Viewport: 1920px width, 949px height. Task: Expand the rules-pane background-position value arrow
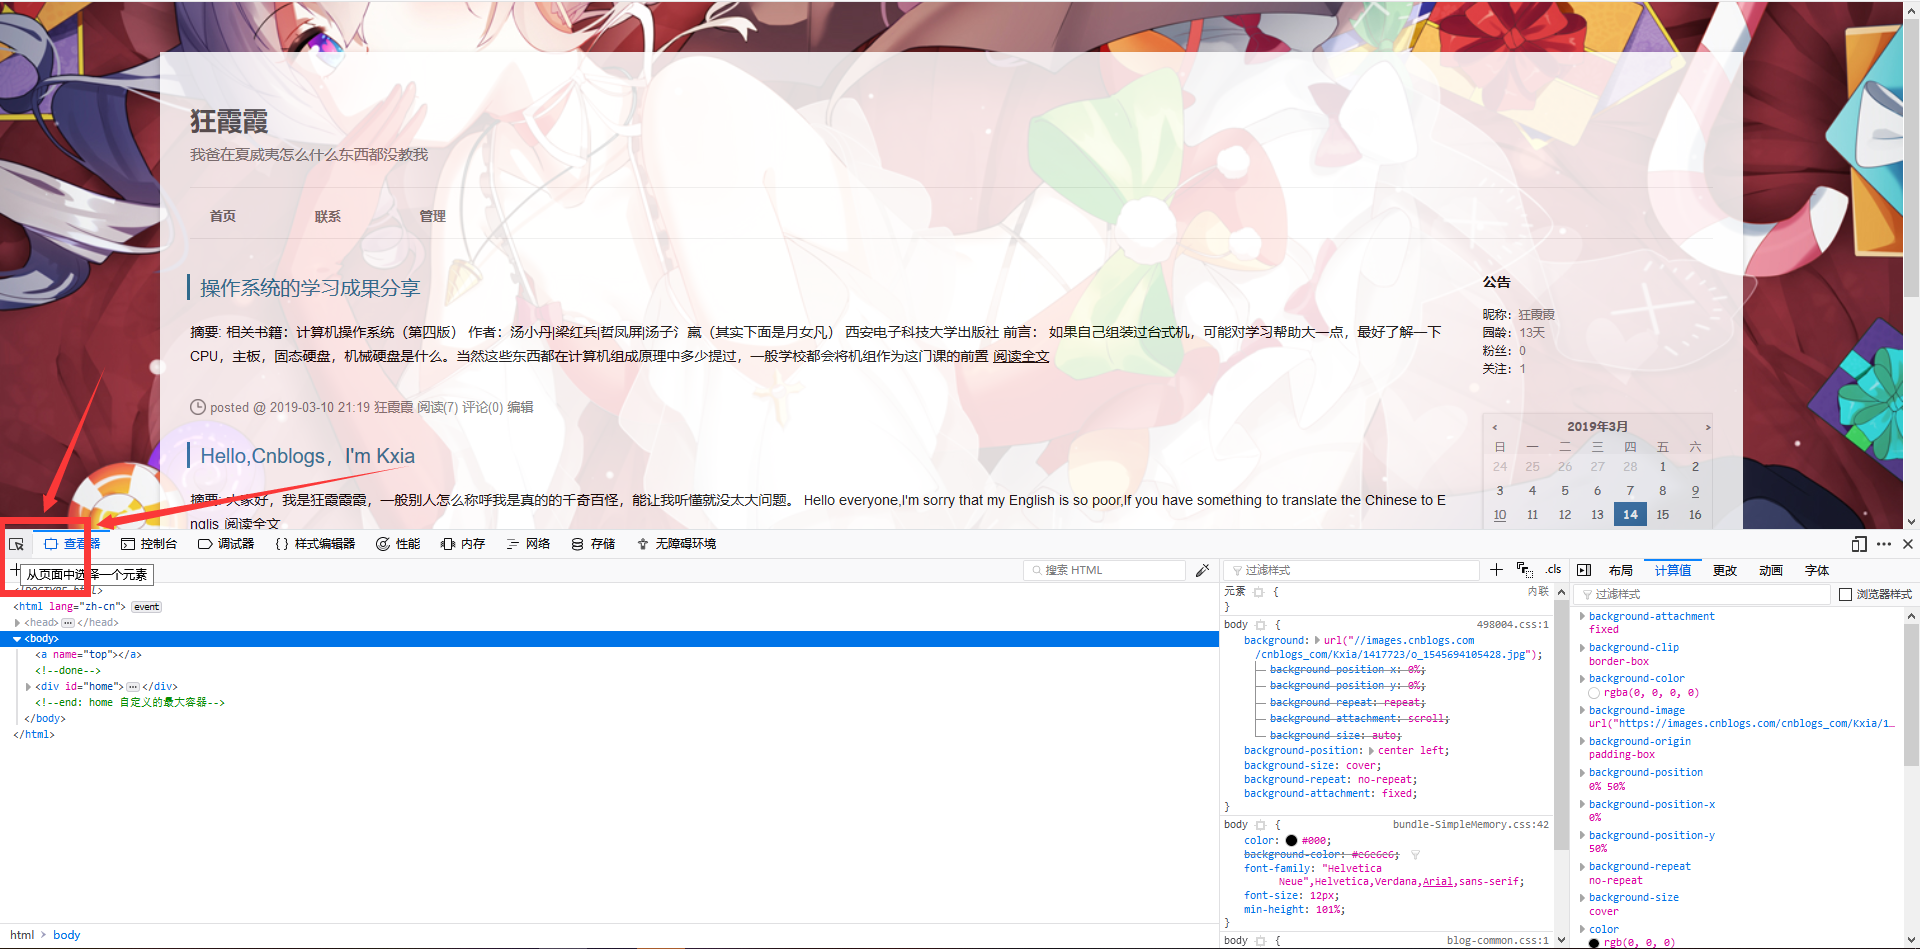[x=1371, y=751]
